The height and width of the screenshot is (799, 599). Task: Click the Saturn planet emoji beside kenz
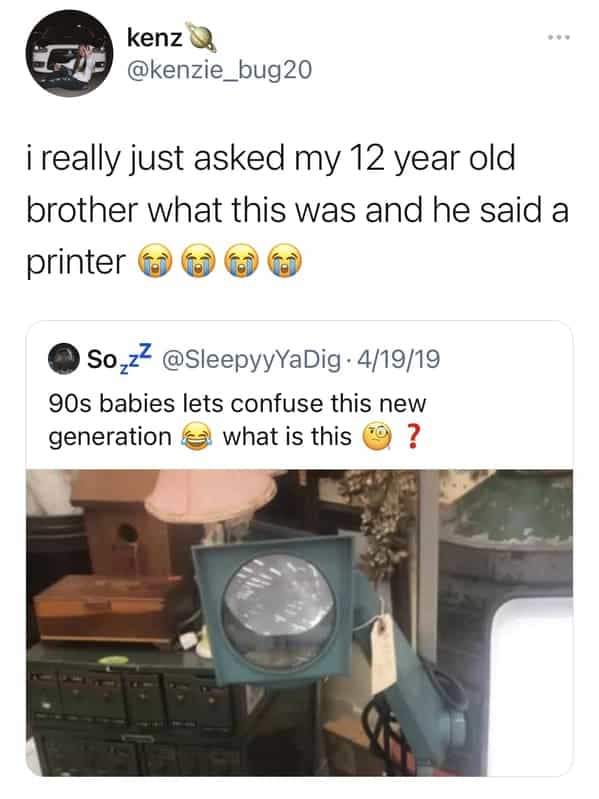200,37
